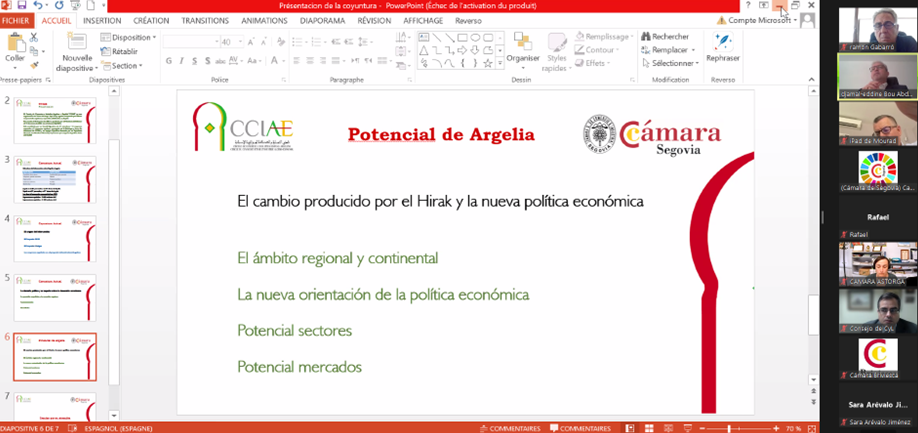Switch to the INSERTION tab
The image size is (918, 433).
click(x=102, y=20)
